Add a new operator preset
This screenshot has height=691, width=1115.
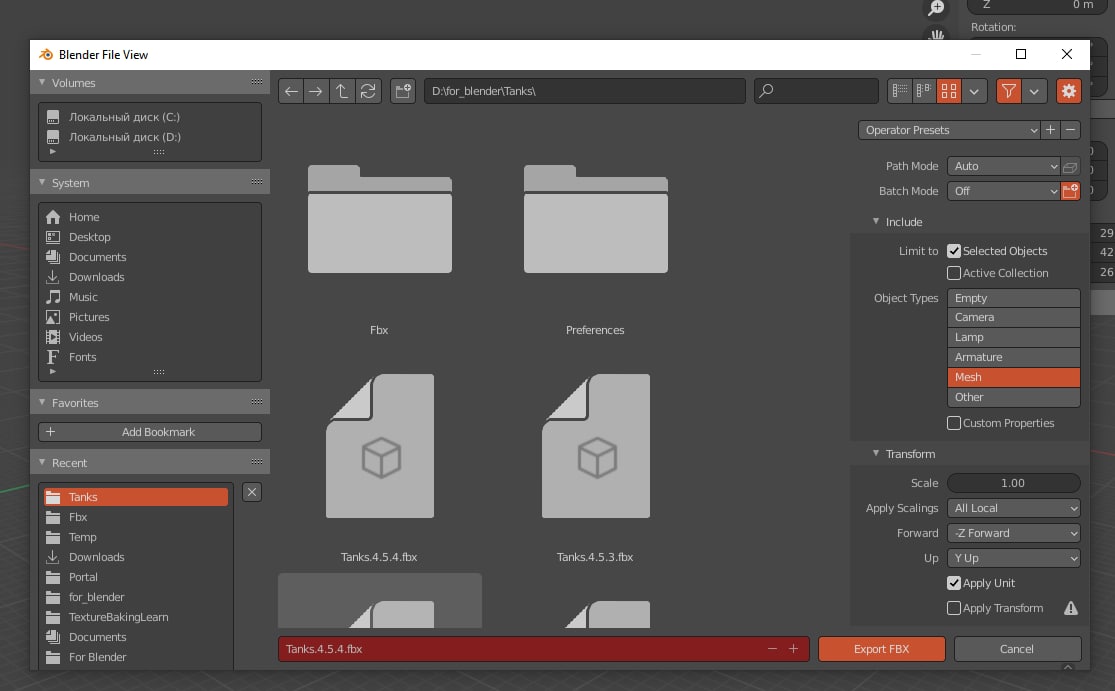tap(1050, 130)
